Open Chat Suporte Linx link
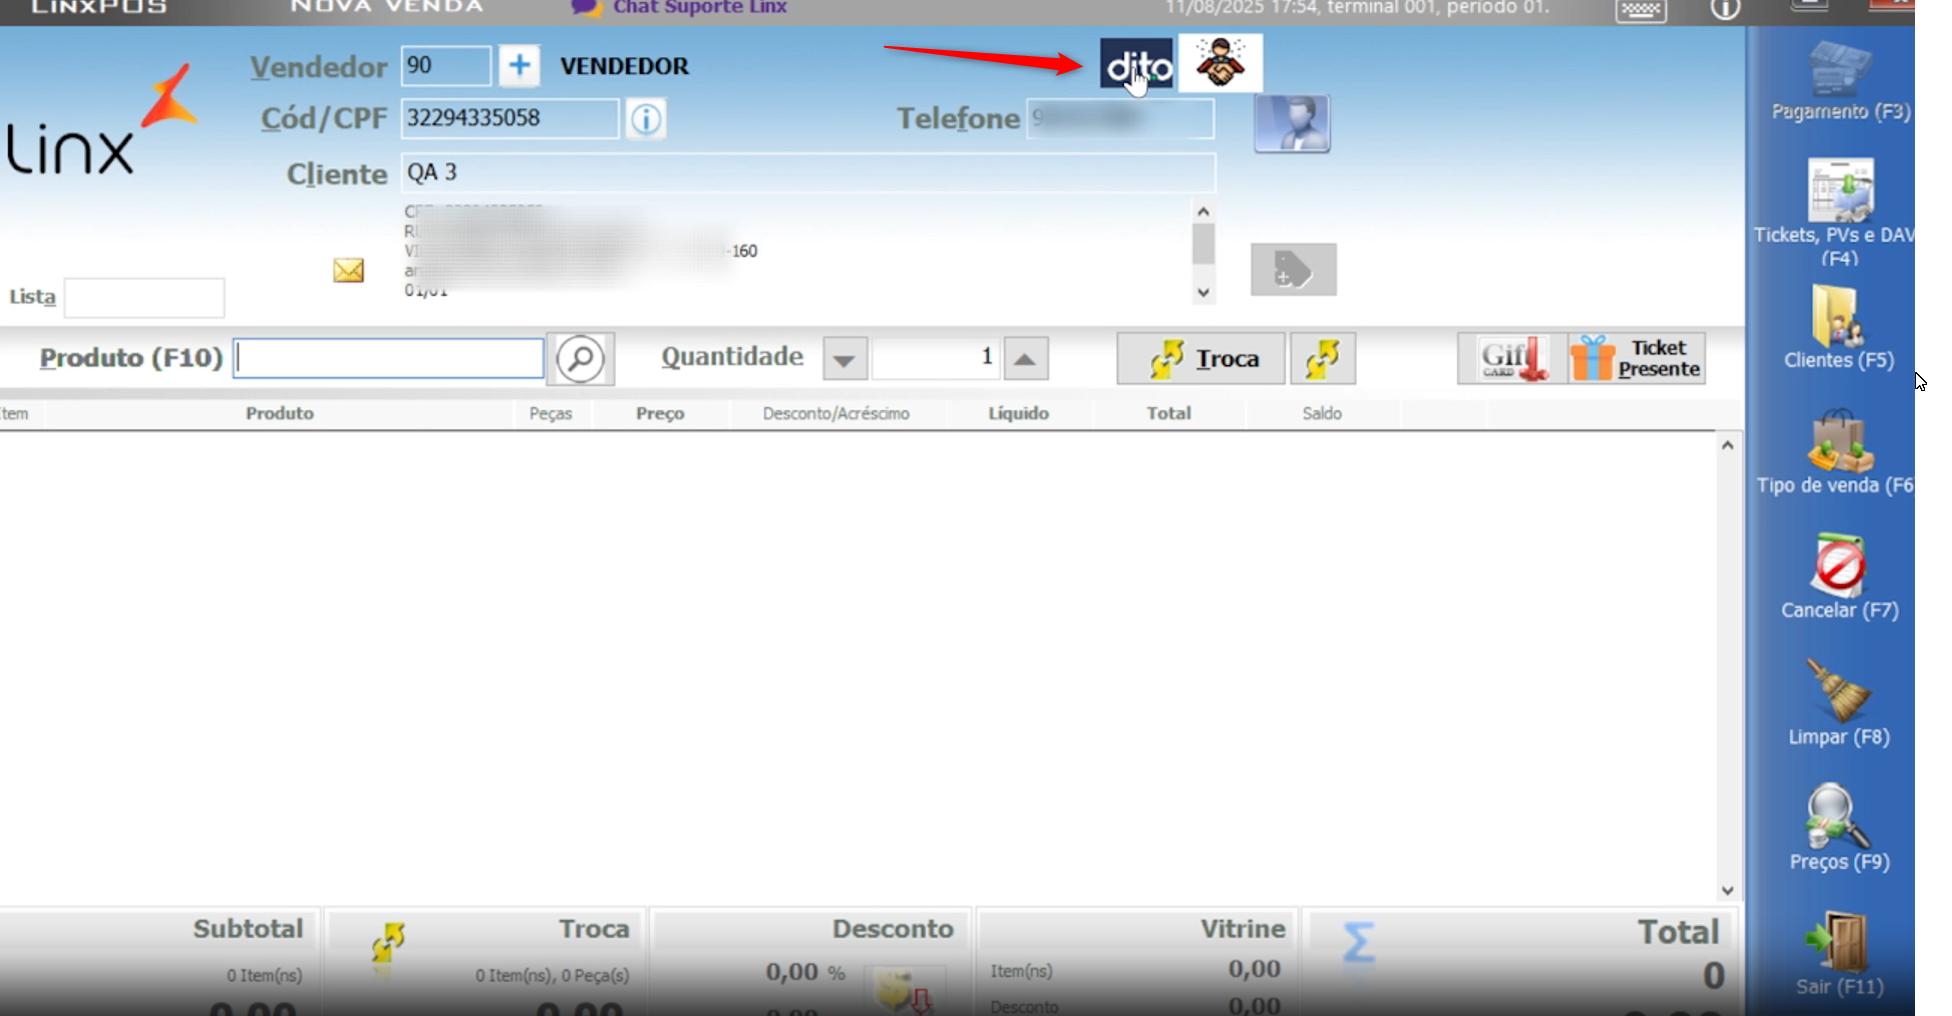Image resolution: width=1952 pixels, height=1016 pixels. pos(680,8)
